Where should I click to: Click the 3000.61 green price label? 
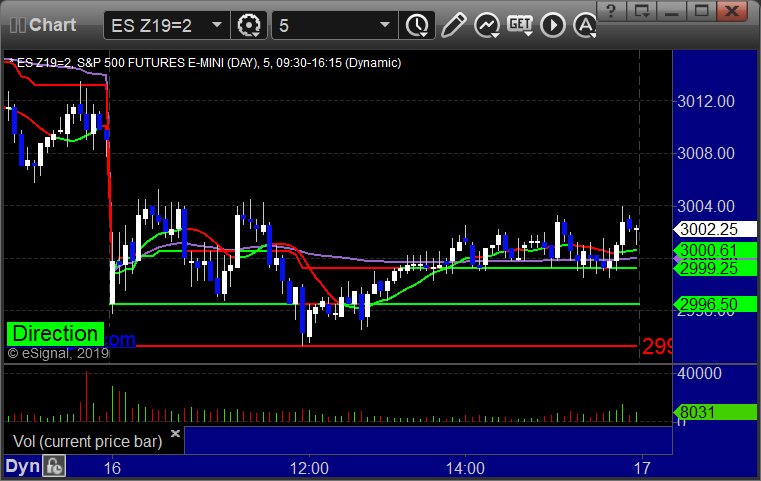[715, 250]
